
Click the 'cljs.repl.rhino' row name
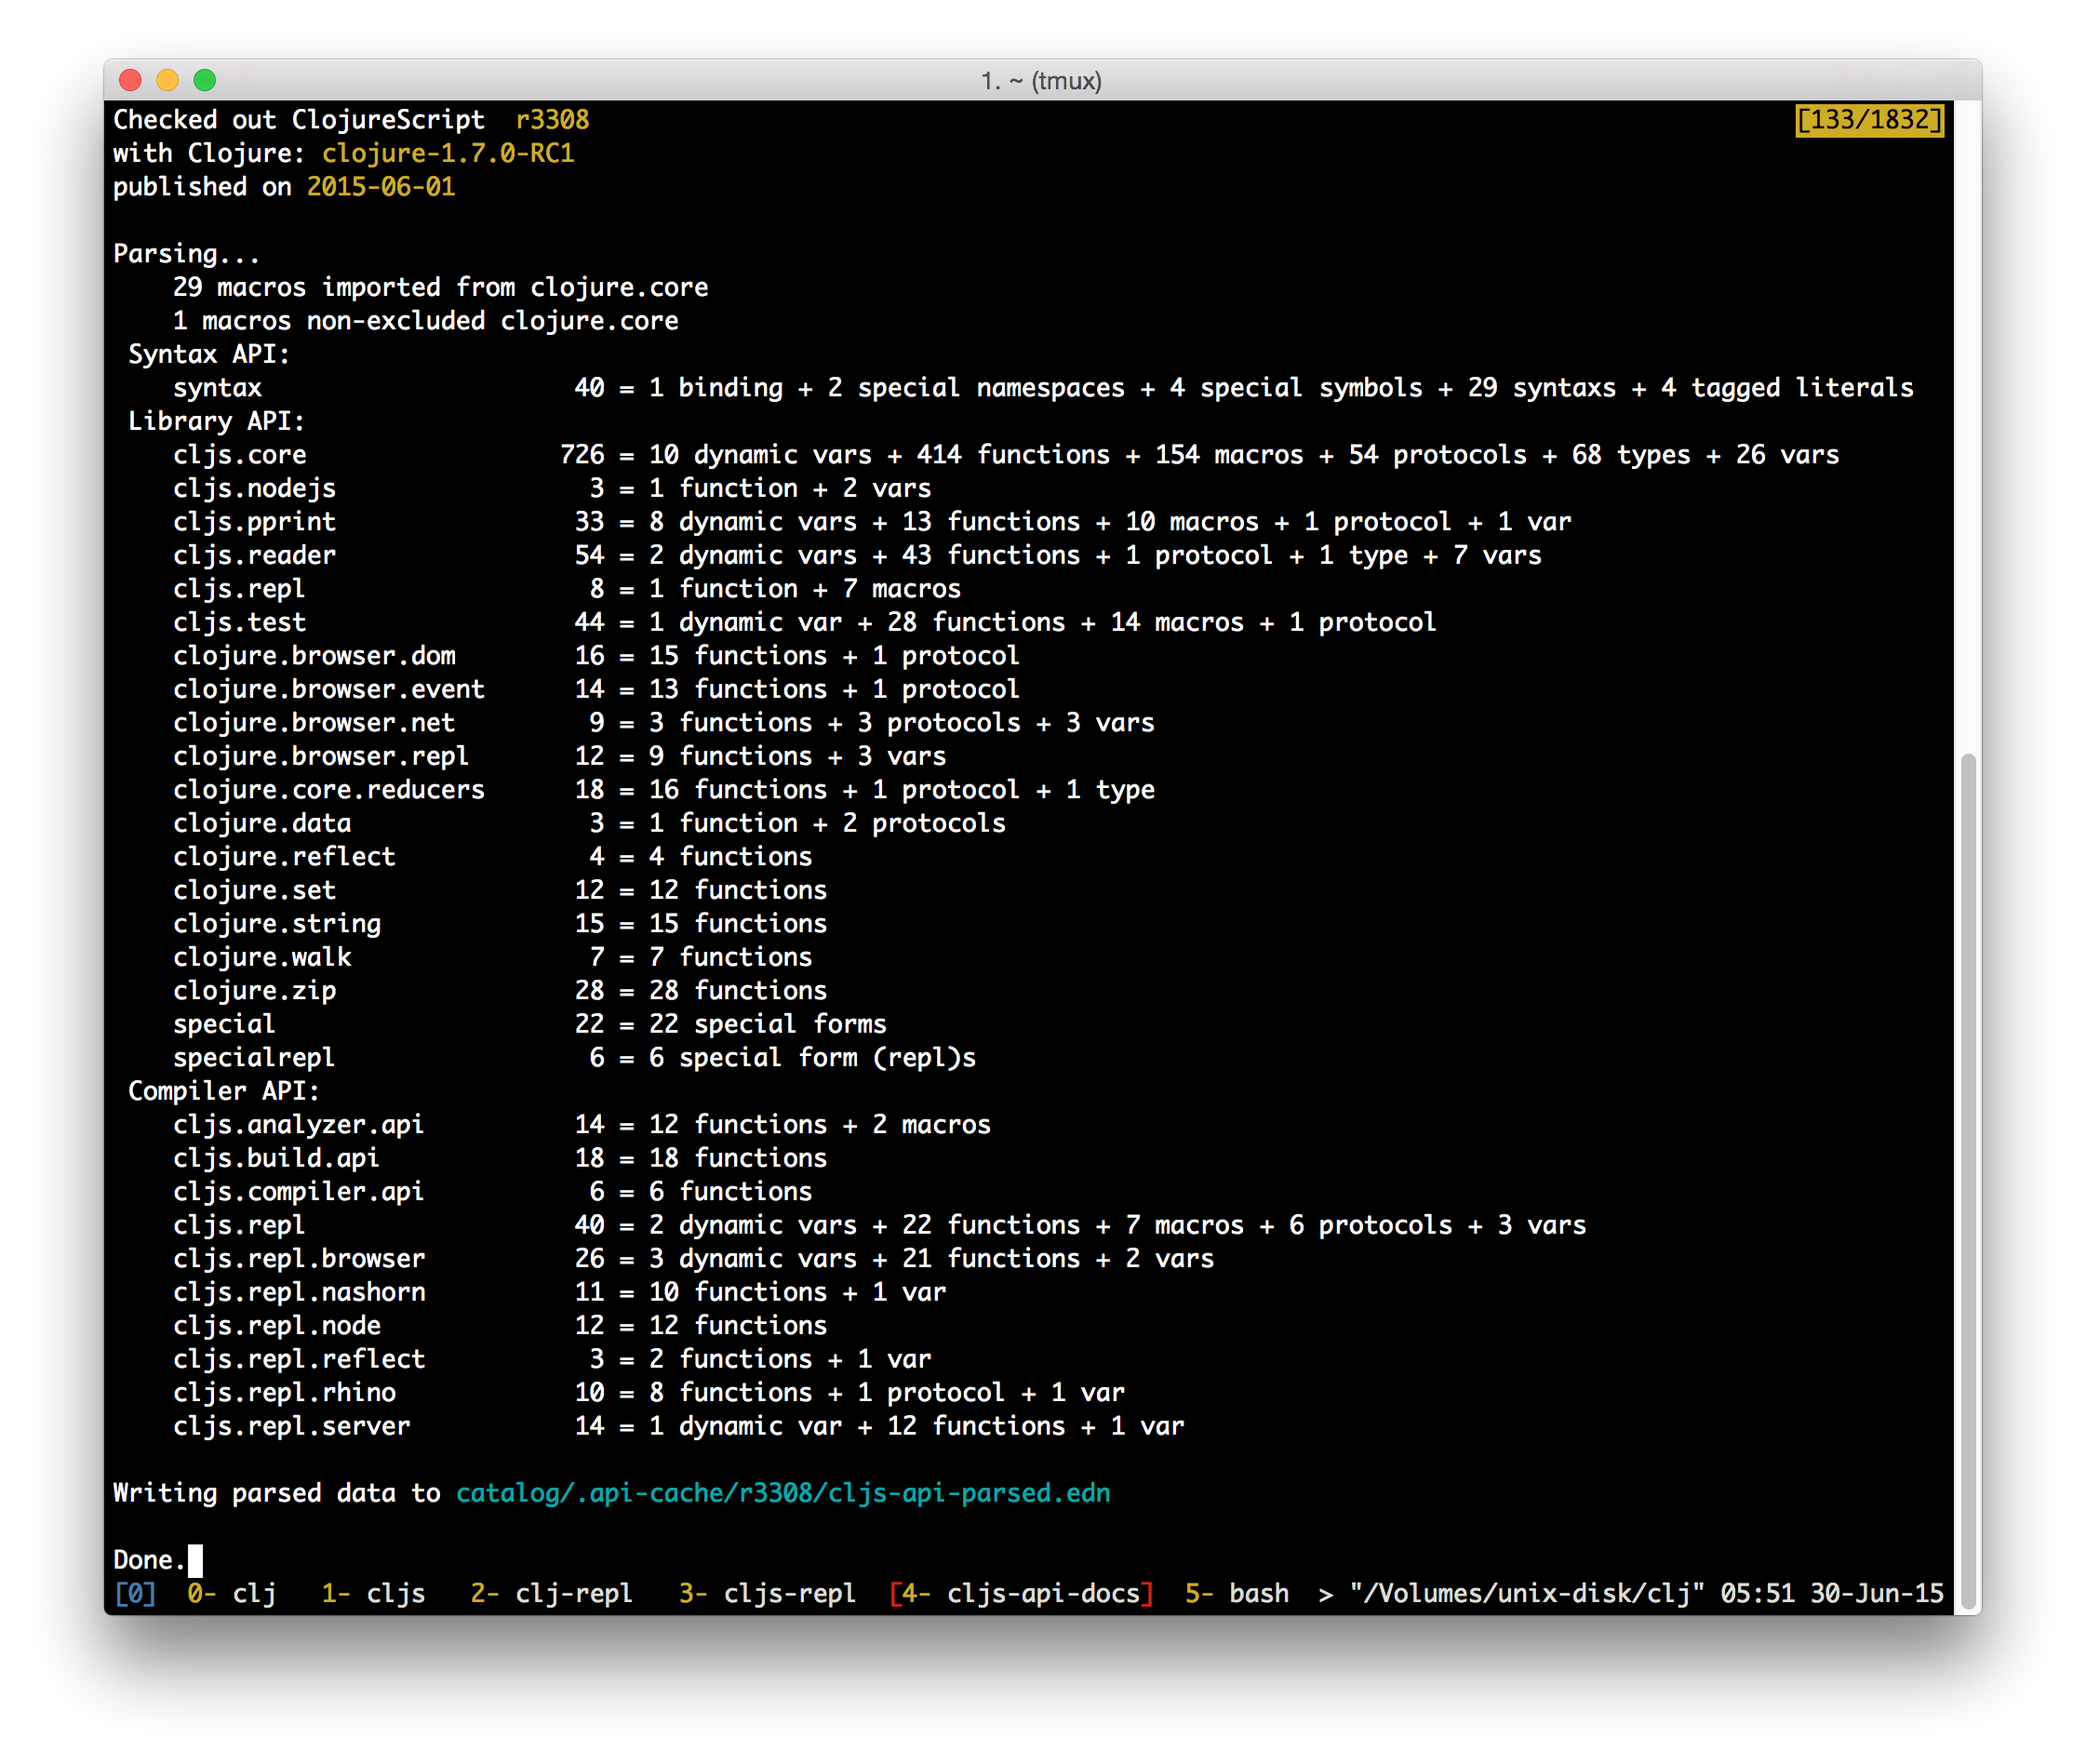click(284, 1393)
